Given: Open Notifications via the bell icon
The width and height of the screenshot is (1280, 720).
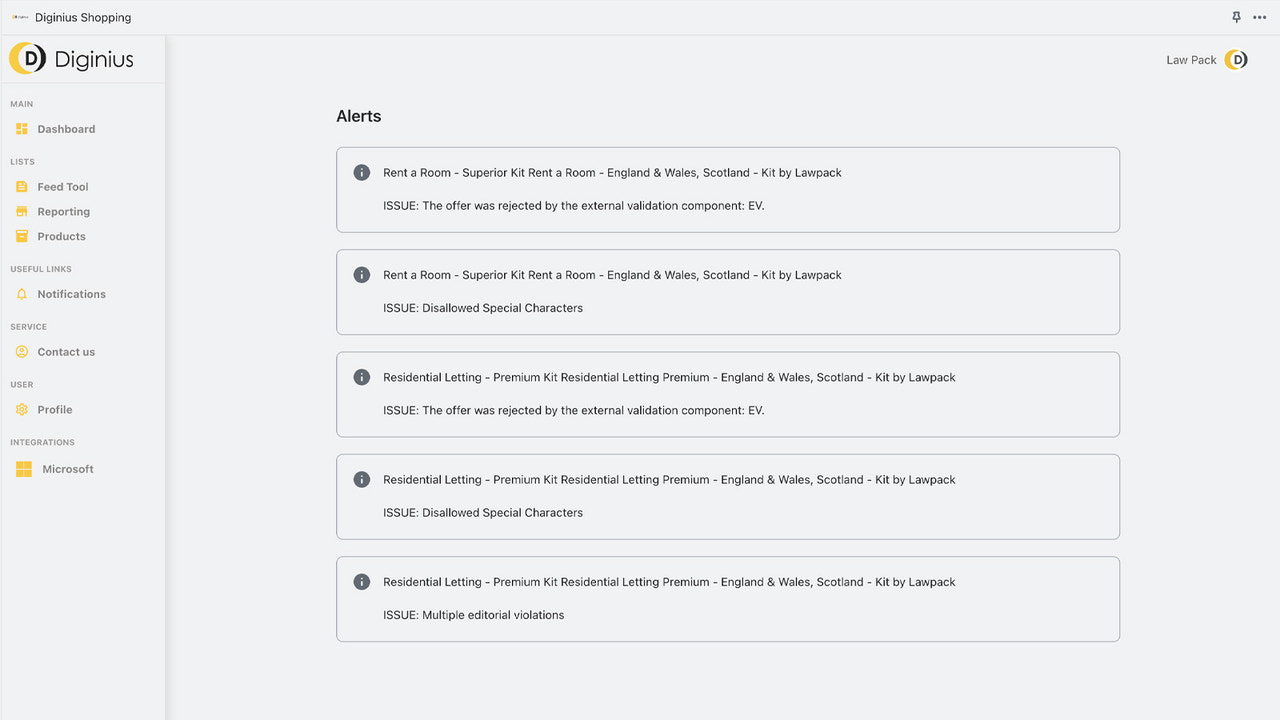Looking at the screenshot, I should click(23, 293).
